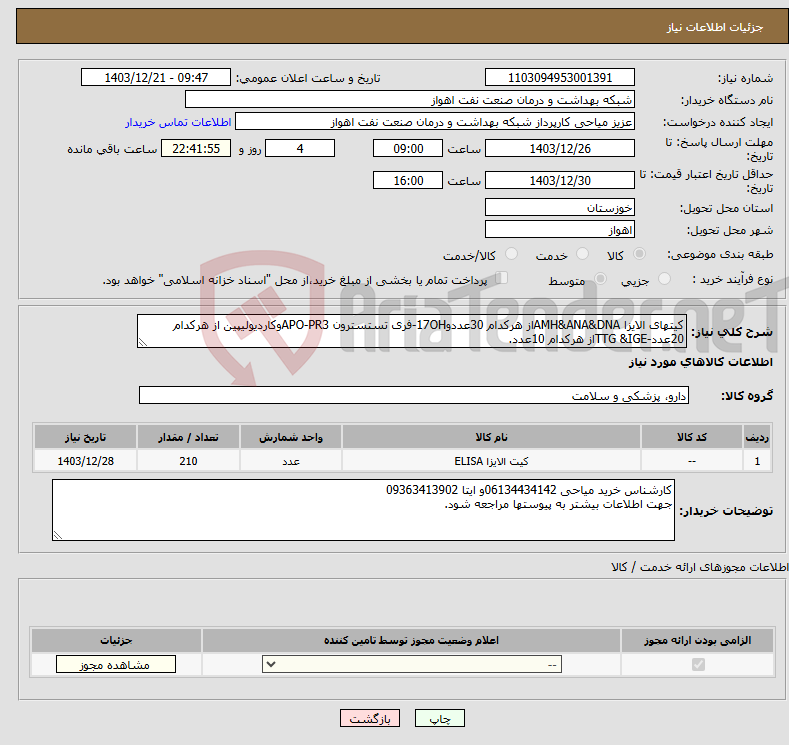
Task: Click the remaining time field 22:41:55
Action: click(x=196, y=148)
